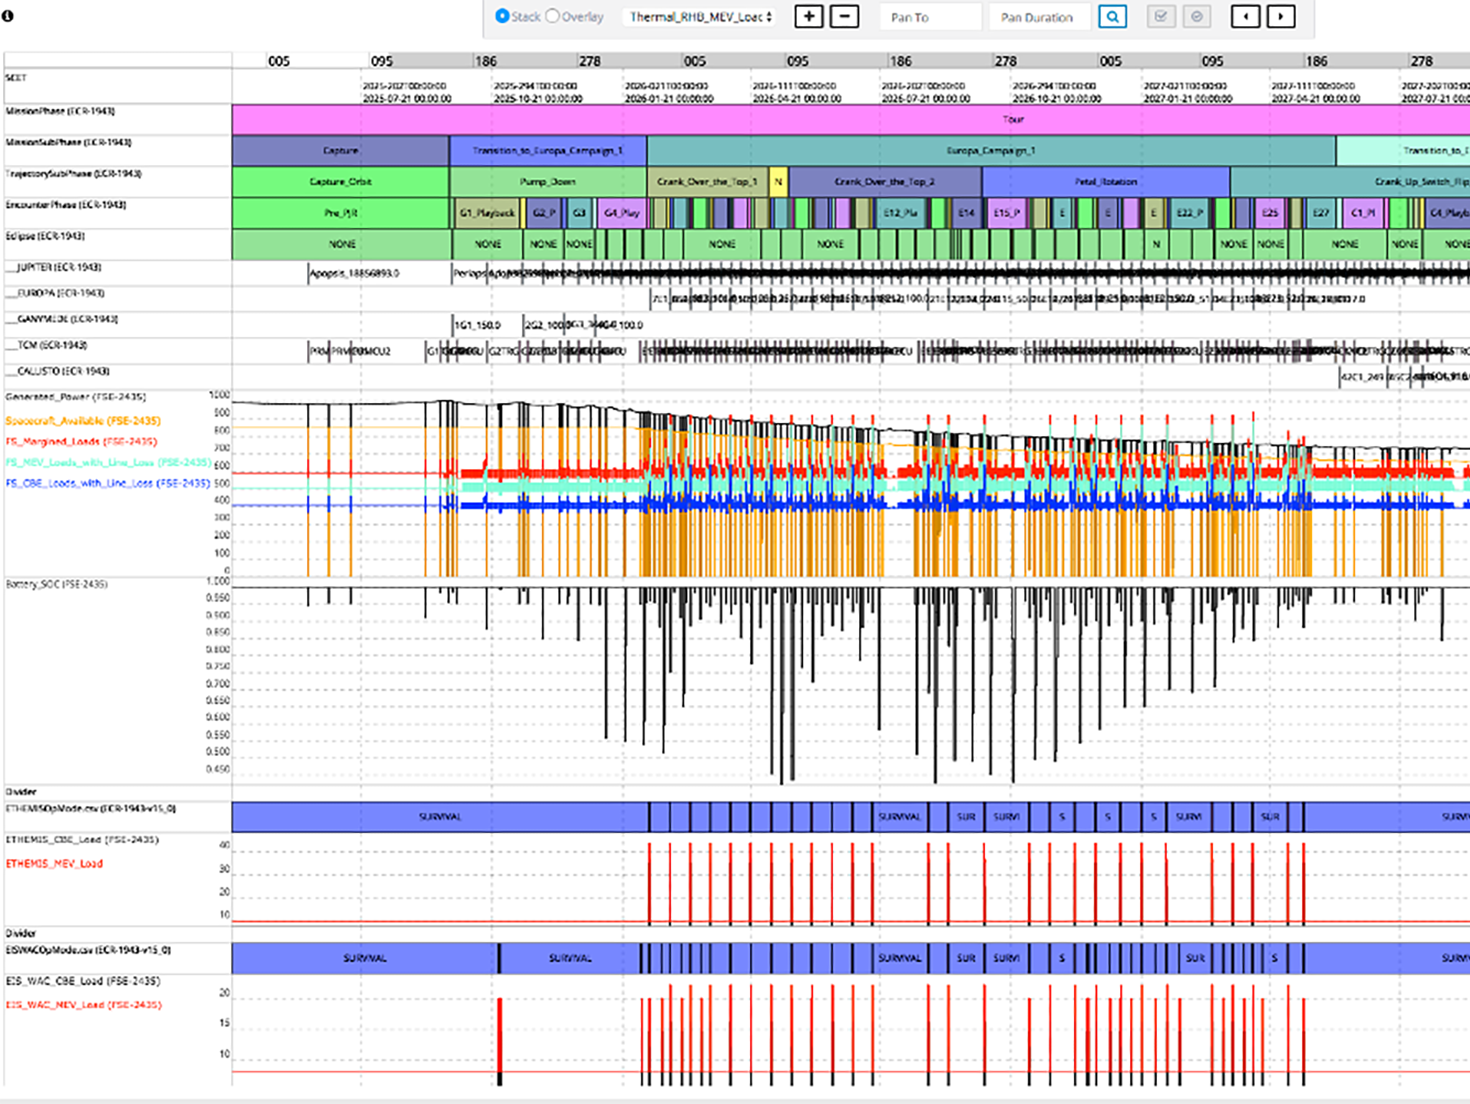1470x1104 pixels.
Task: Click the Spacecraft_Available legend label
Action: pos(83,421)
